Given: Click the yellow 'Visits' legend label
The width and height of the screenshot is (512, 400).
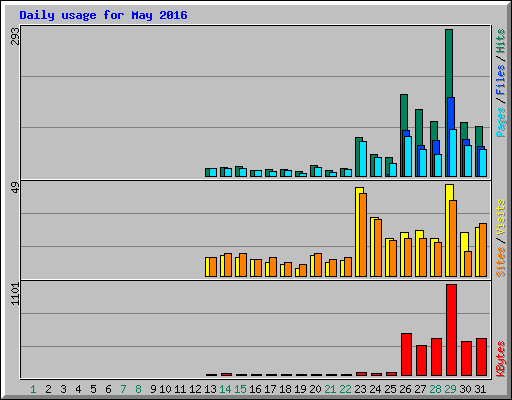Looking at the screenshot, I should (500, 217).
